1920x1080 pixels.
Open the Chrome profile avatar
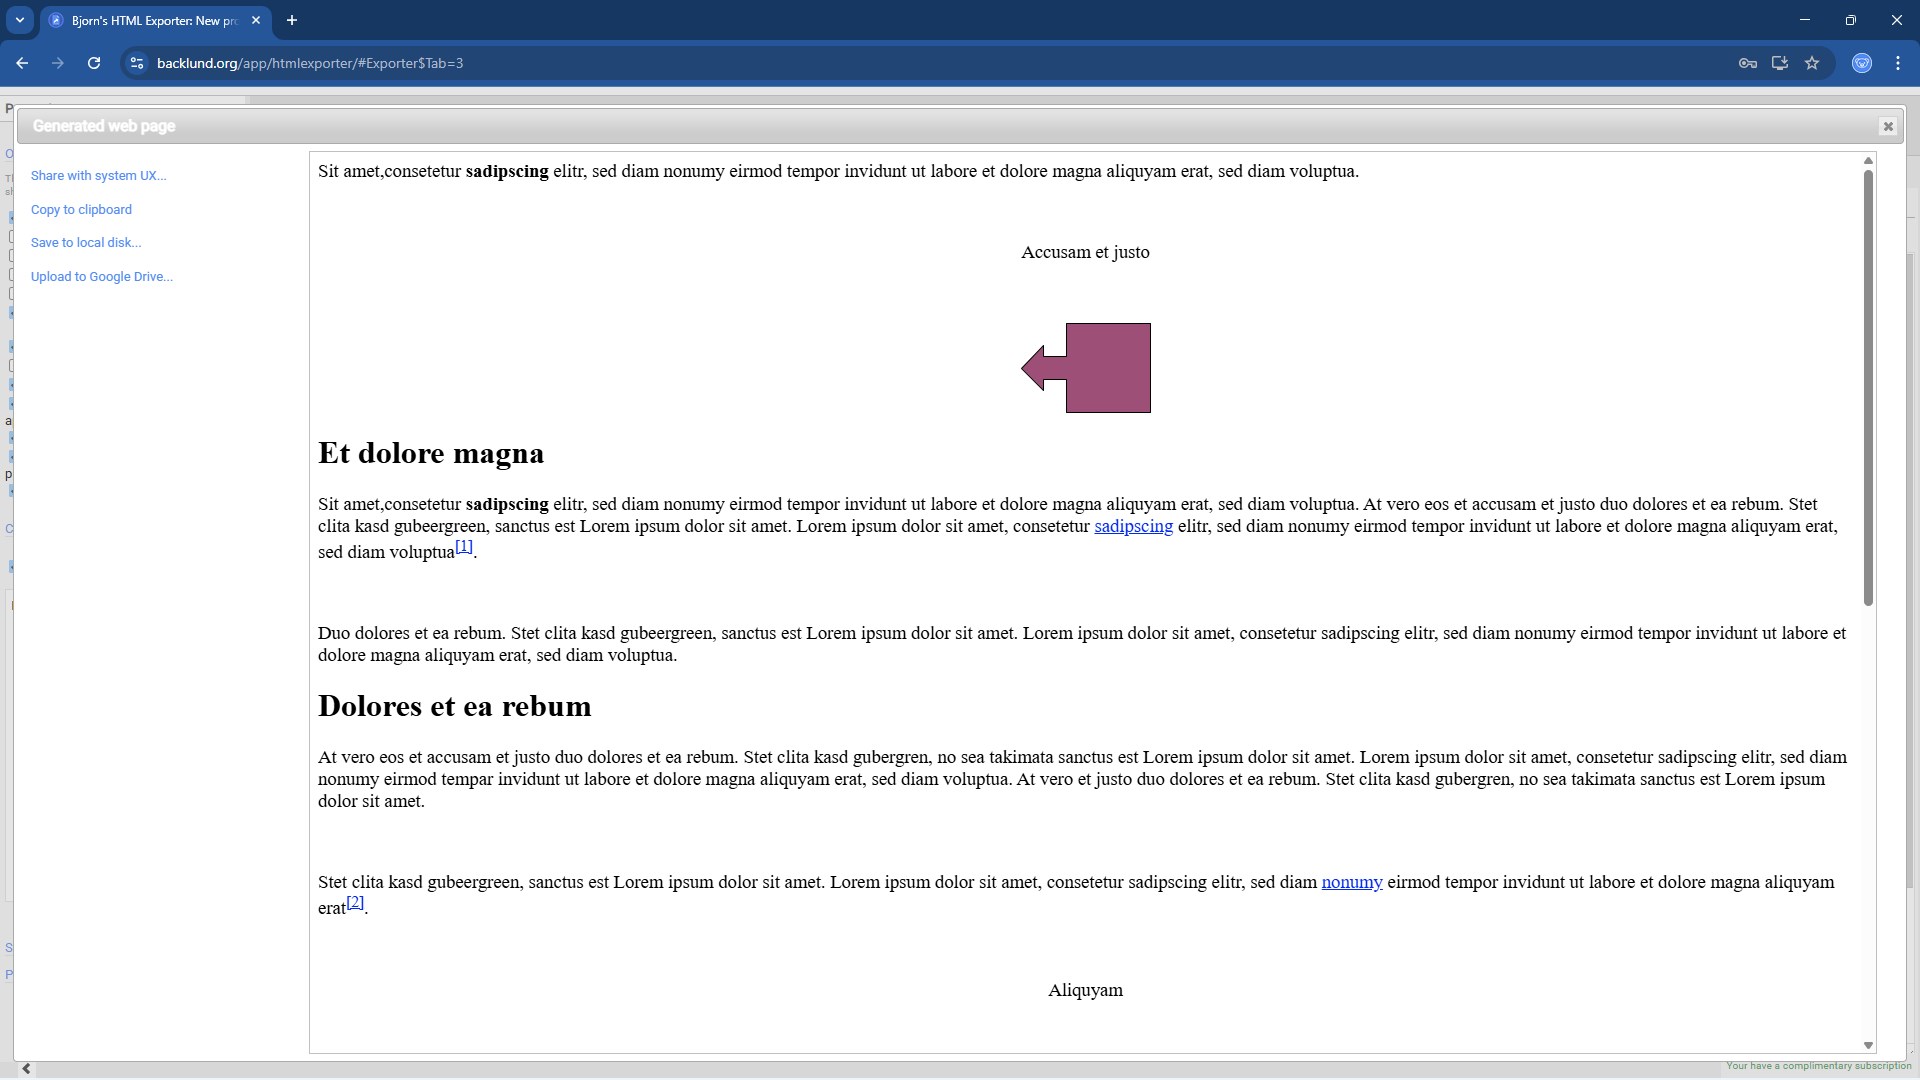tap(1861, 63)
